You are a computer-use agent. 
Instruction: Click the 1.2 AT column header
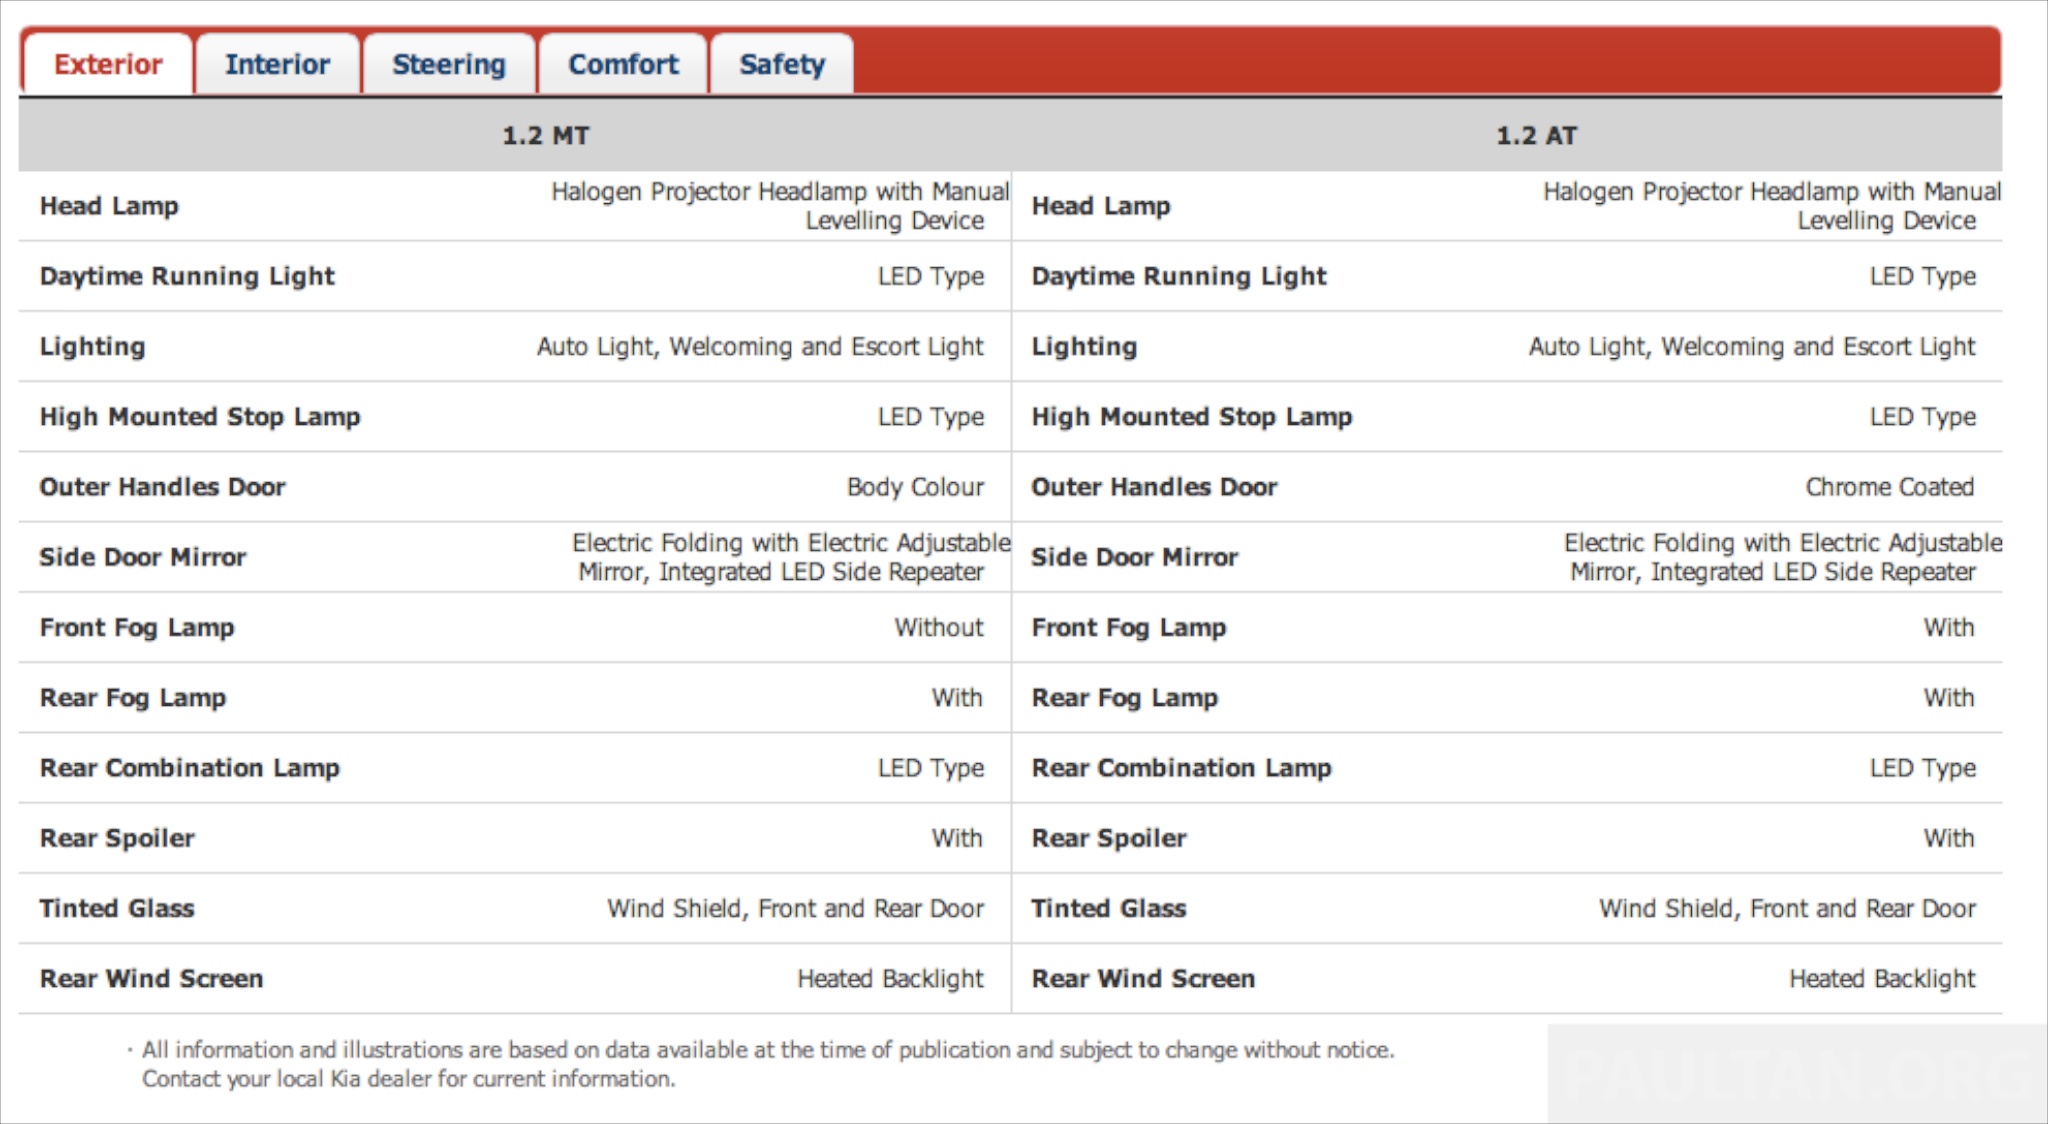coord(1536,136)
